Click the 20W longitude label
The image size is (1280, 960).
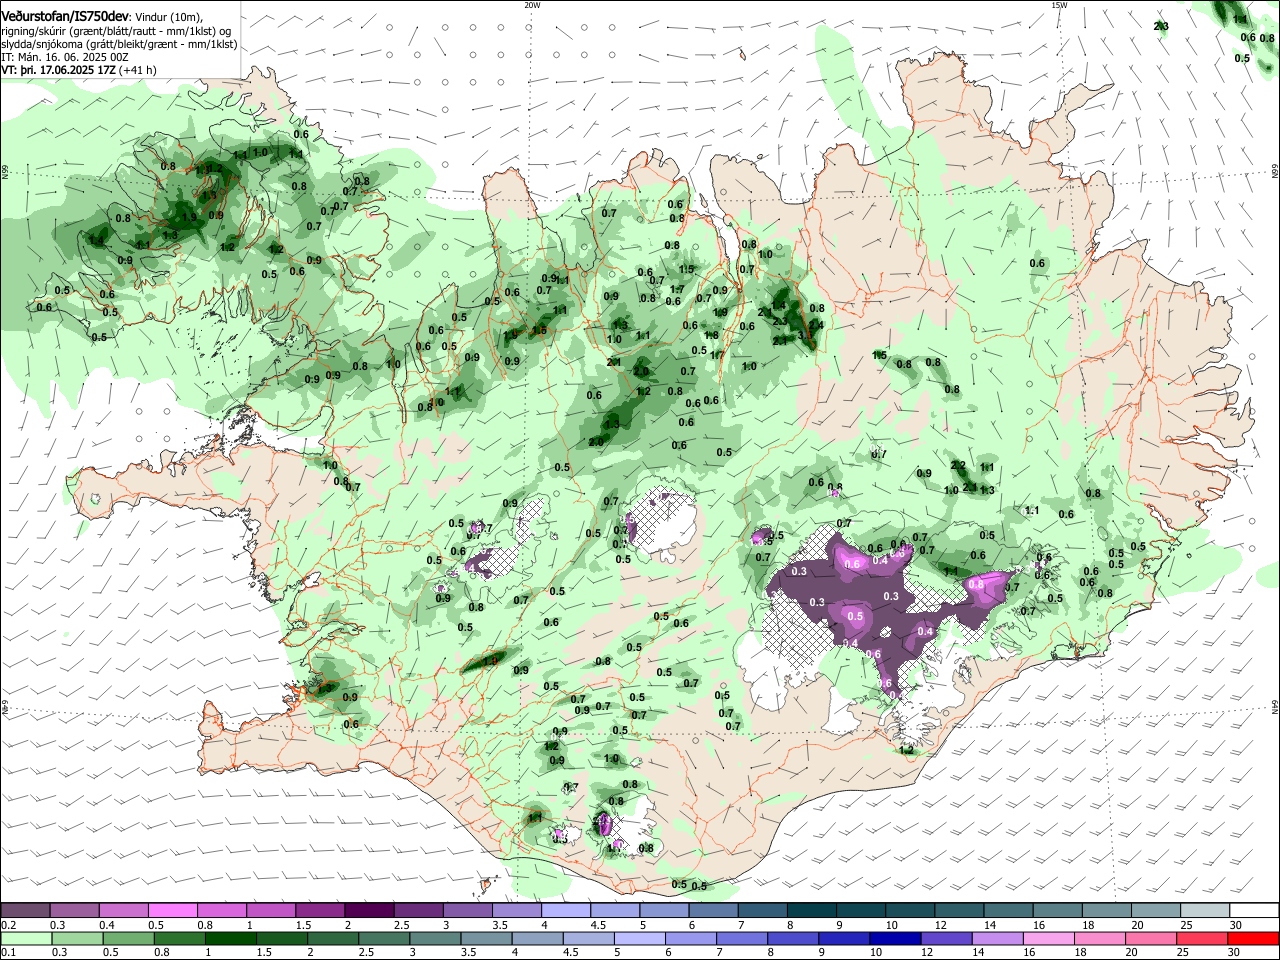(532, 5)
